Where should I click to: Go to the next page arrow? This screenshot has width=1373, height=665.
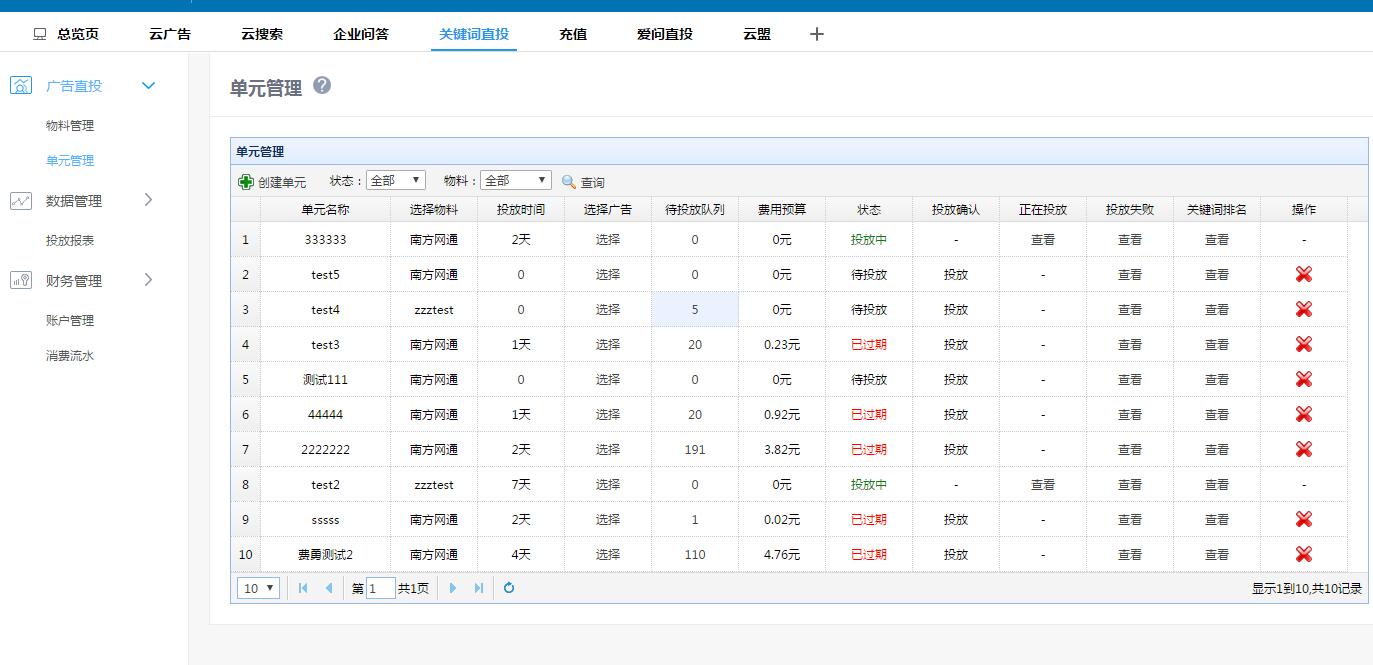click(453, 588)
